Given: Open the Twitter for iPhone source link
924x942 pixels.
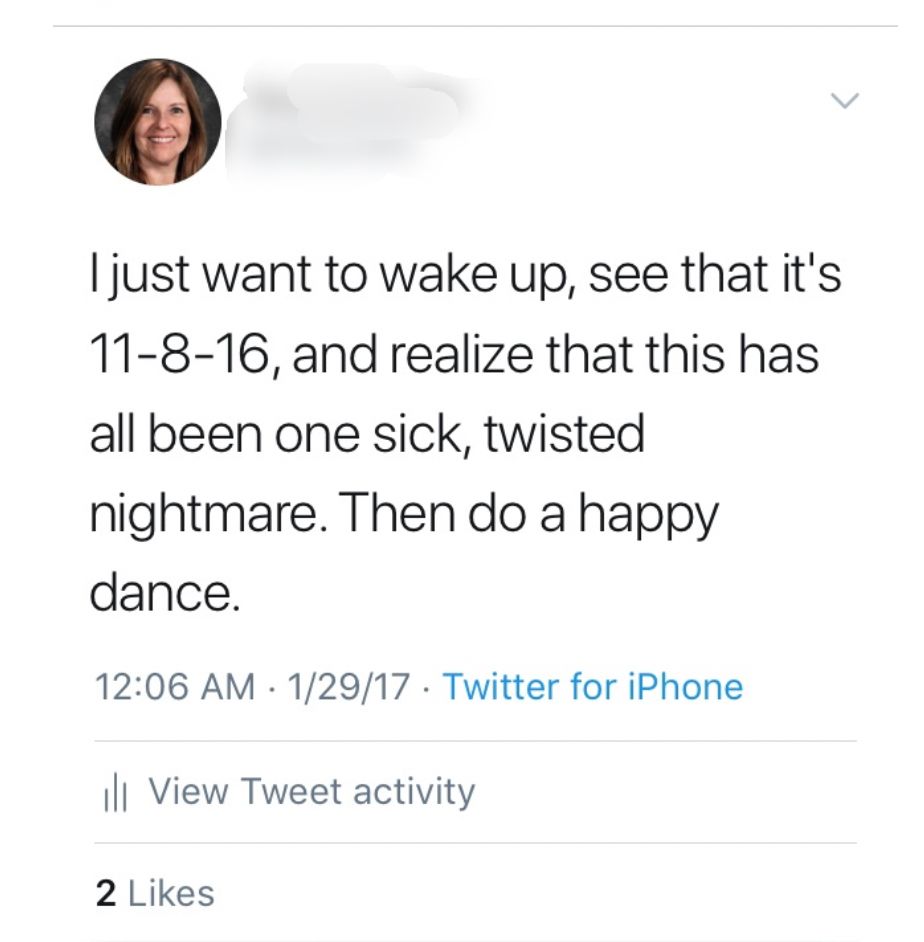Looking at the screenshot, I should pyautogui.click(x=592, y=687).
